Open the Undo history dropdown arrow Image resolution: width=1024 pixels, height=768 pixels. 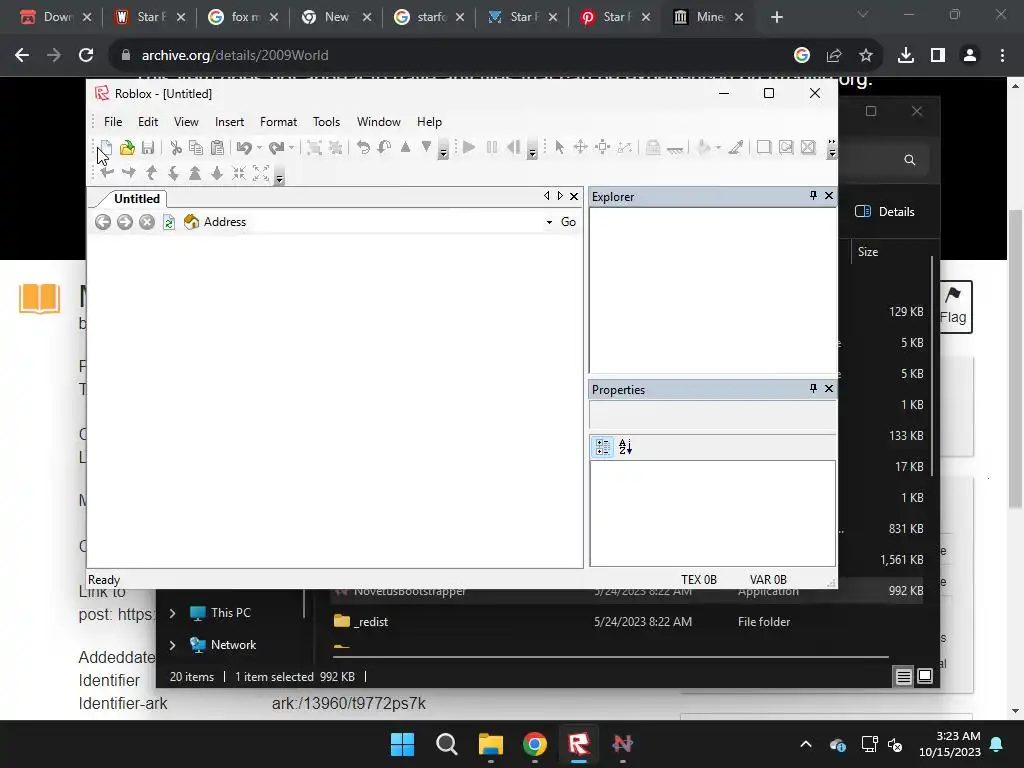(259, 148)
